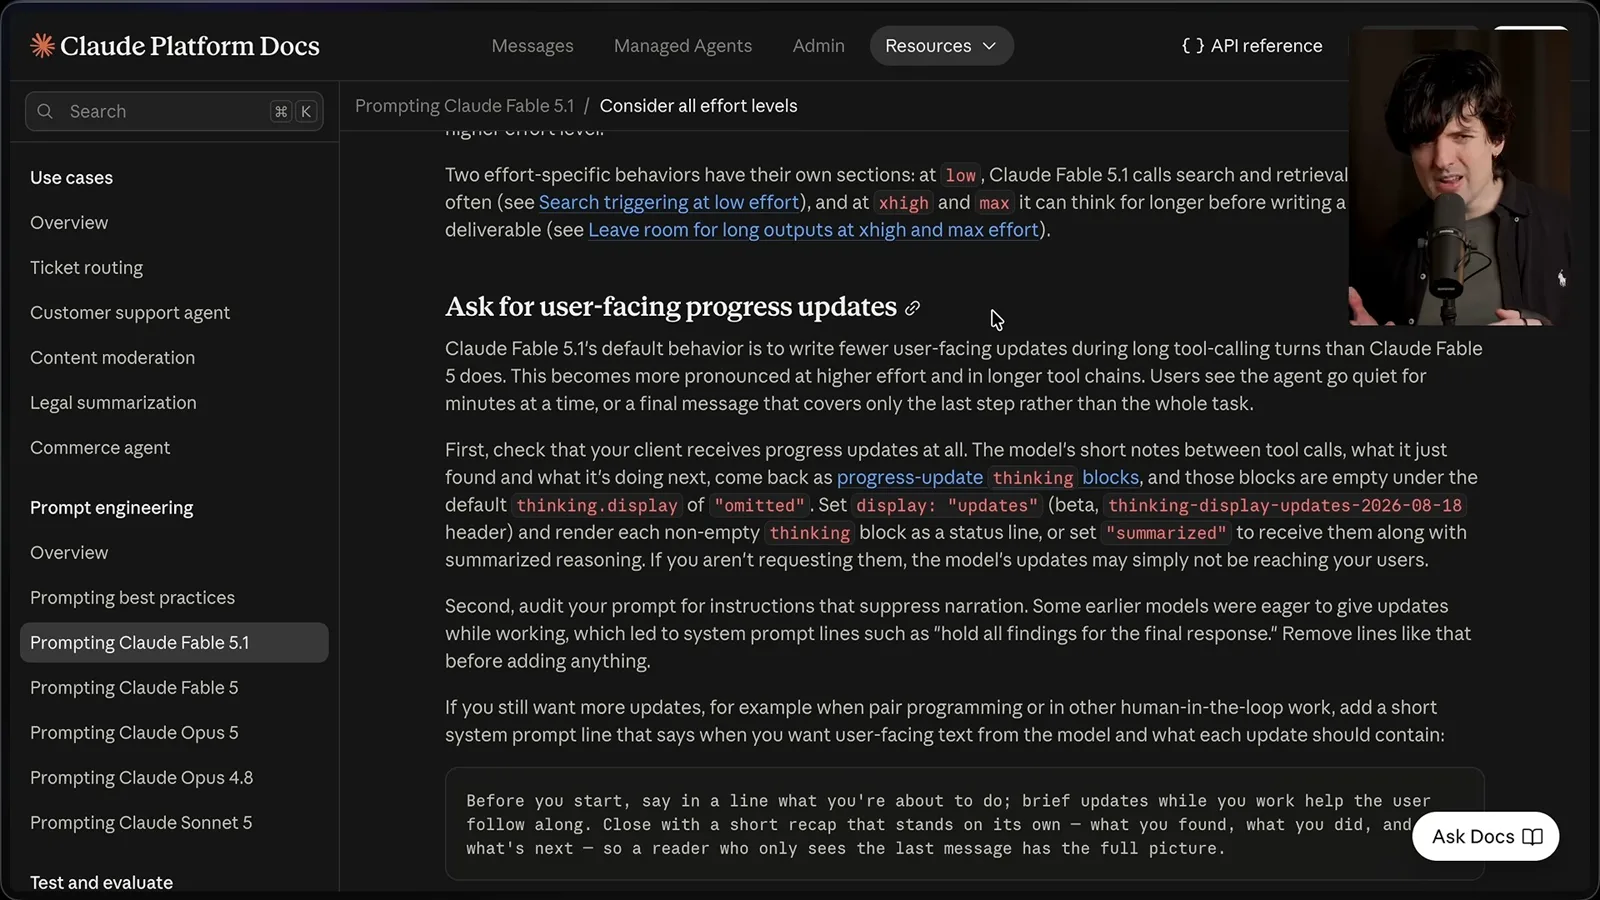Open Legal summarization page
Screen dimensions: 1600x900
click(x=113, y=403)
